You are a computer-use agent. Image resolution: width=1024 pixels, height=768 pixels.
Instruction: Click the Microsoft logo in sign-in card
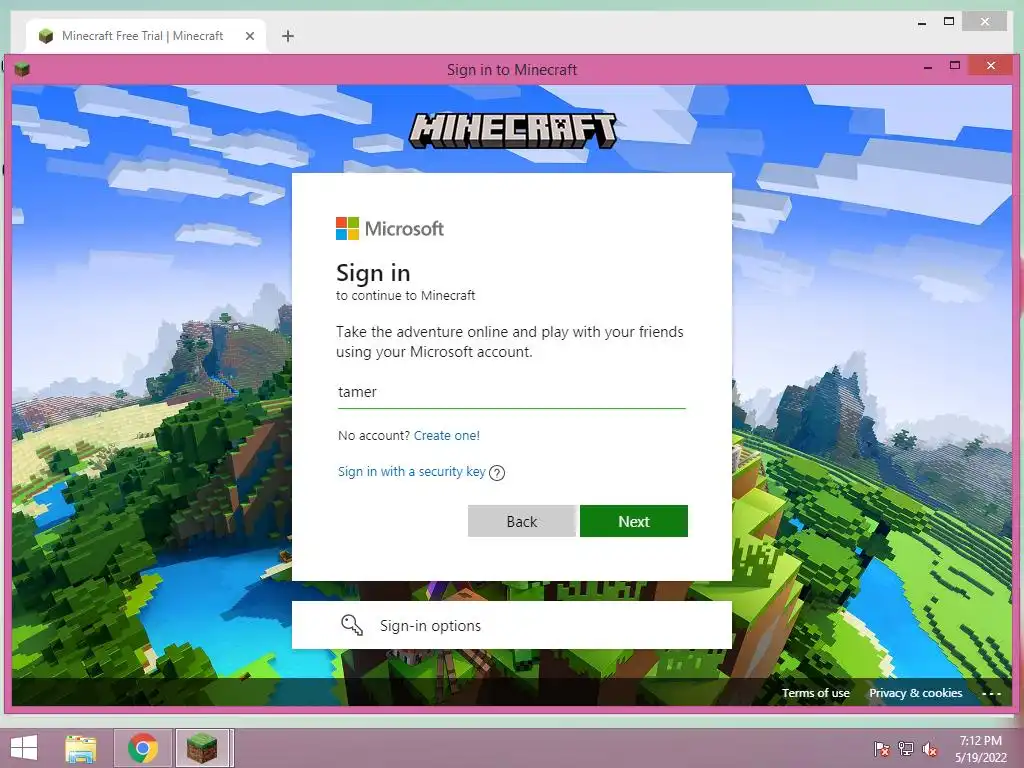[390, 229]
